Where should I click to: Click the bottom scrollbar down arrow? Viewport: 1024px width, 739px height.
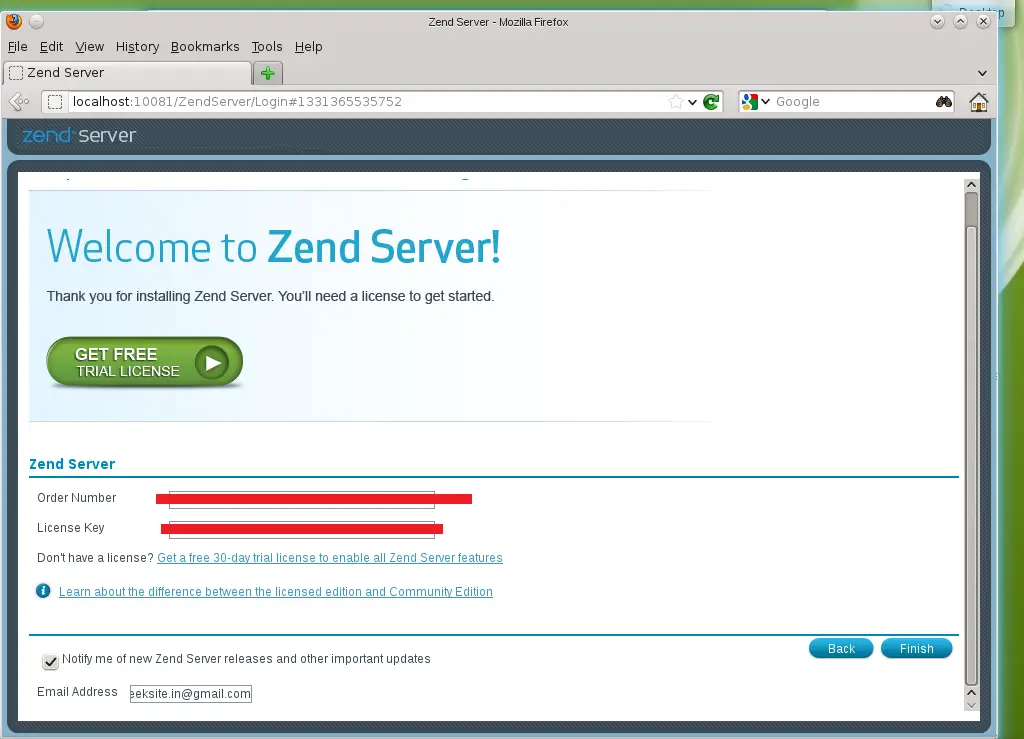971,704
